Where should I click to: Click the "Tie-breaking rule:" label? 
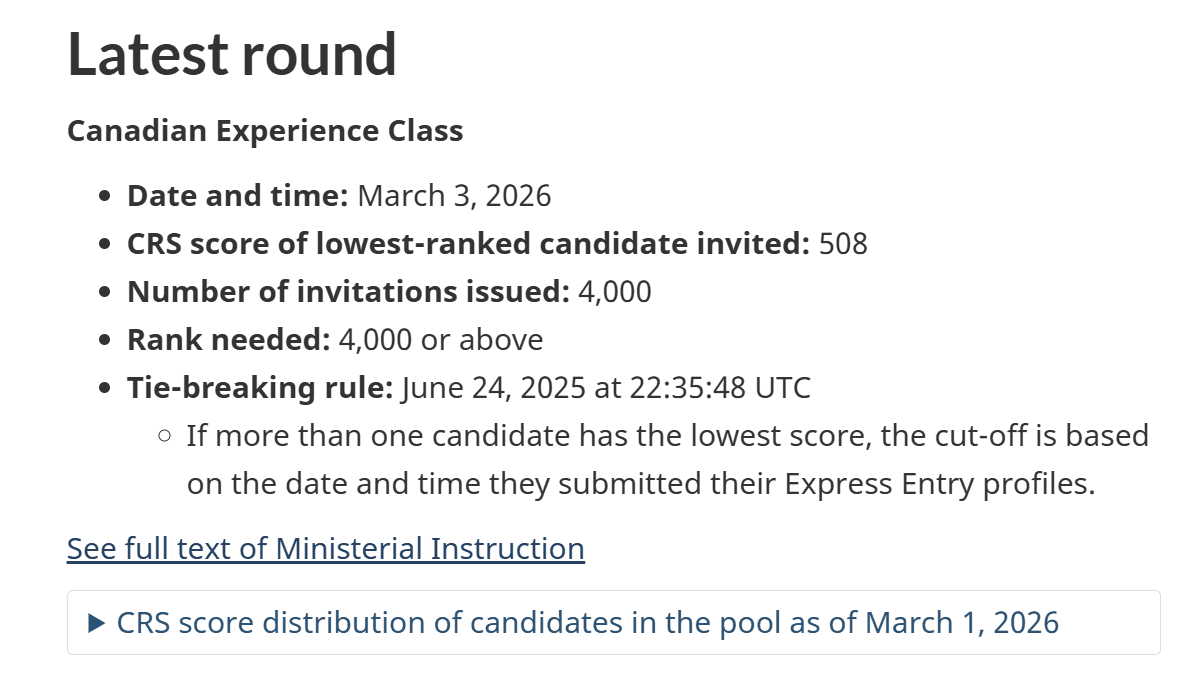(260, 388)
